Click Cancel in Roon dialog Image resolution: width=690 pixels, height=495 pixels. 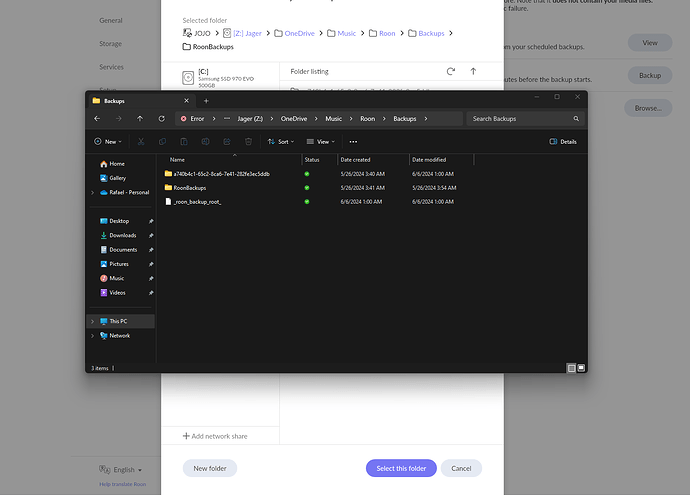(x=461, y=468)
